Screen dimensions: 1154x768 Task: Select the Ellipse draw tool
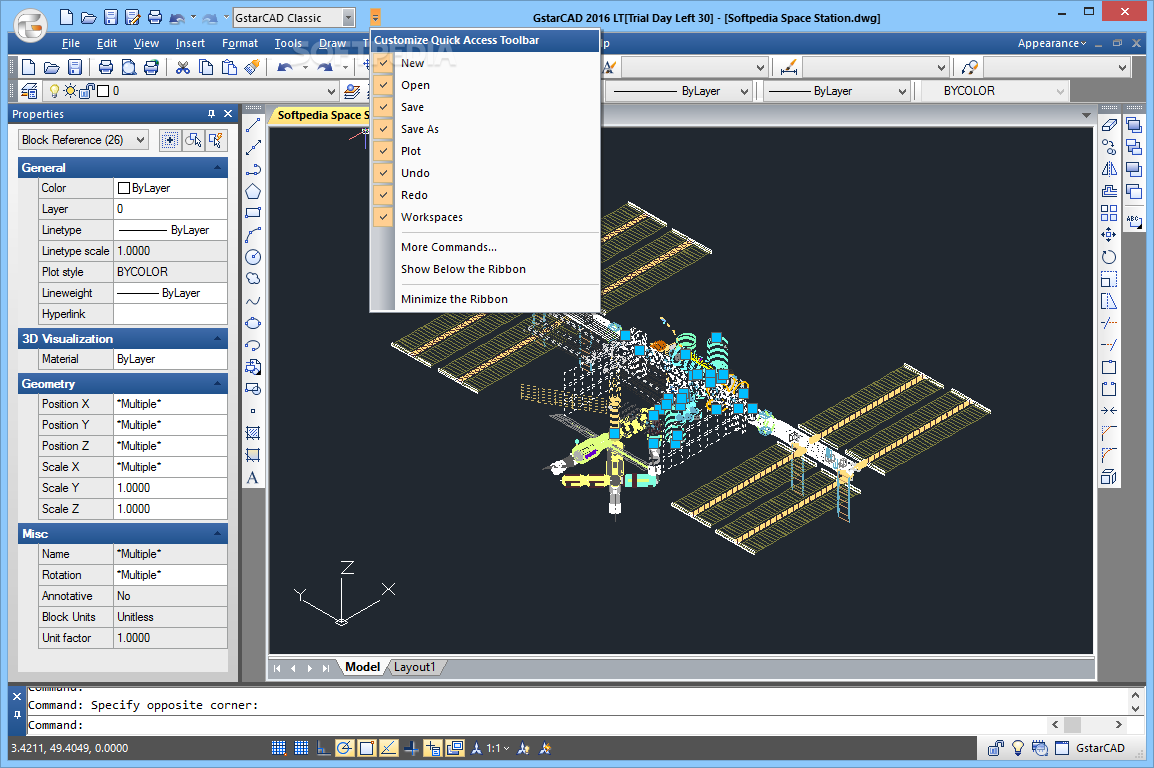[252, 323]
